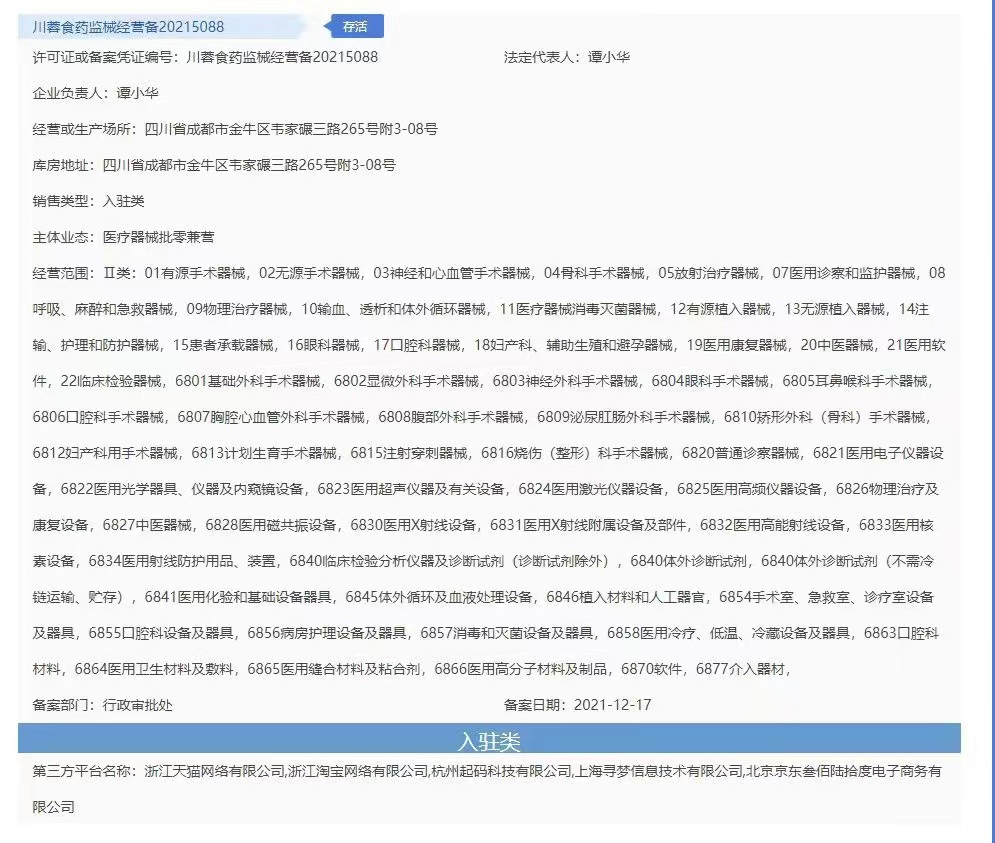Select the 销售类型：入驻类 text
This screenshot has width=995, height=843.
(x=88, y=201)
